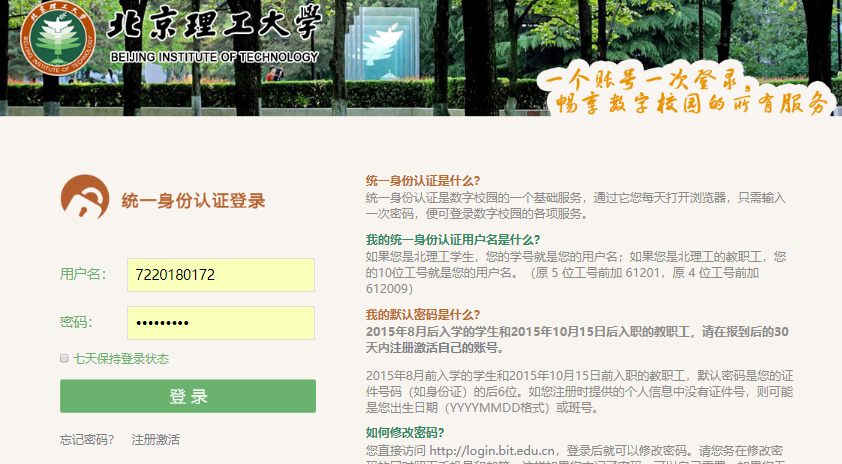Tick the 七天保持登录状态 checkbox
The width and height of the screenshot is (842, 464).
65,358
